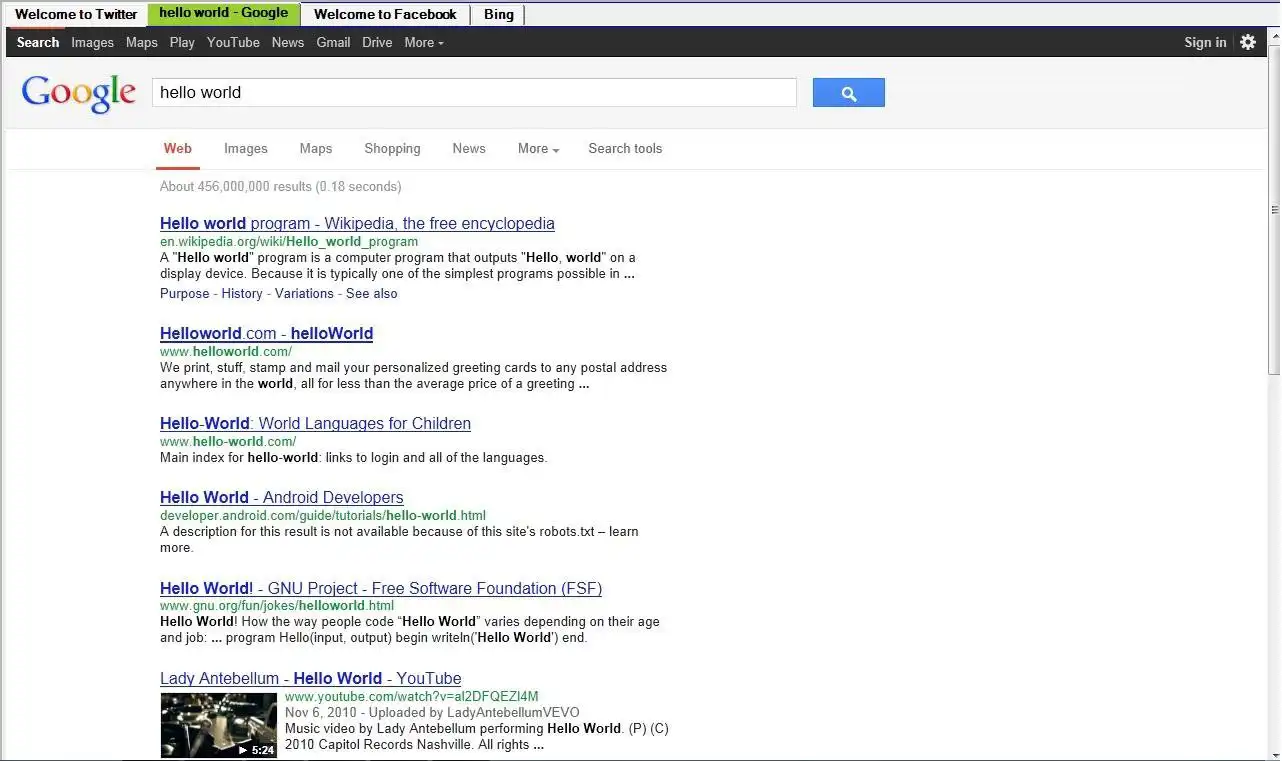Play the Lady Antebellum video thumbnail
This screenshot has height=761, width=1282.
pos(219,725)
